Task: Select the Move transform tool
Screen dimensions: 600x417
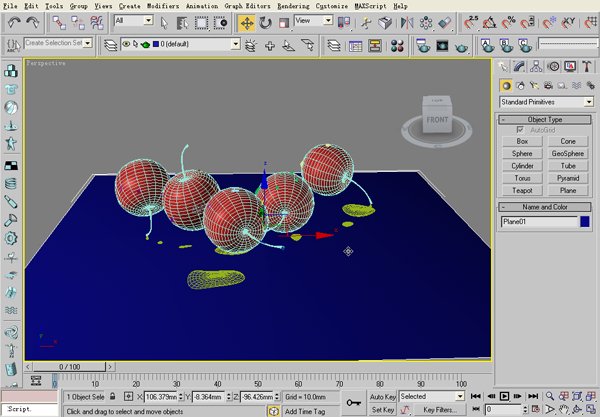Action: [246, 22]
